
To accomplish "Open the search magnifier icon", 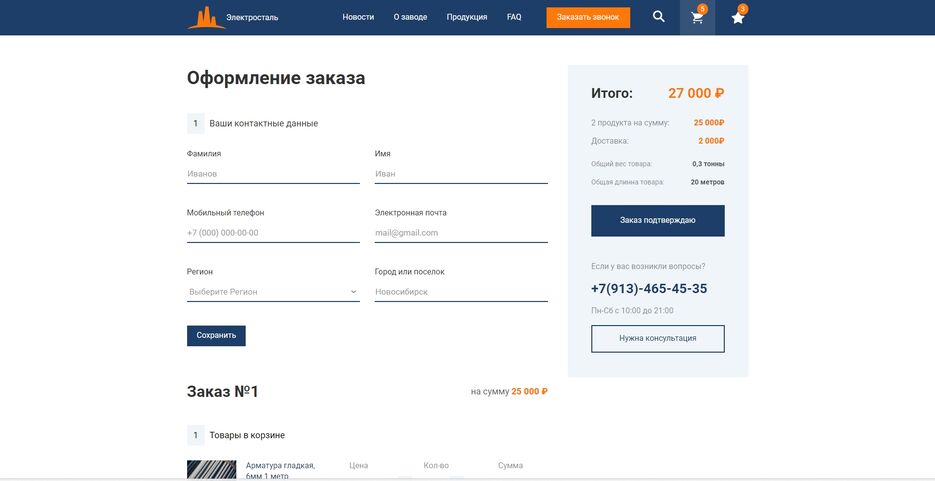I will [658, 17].
